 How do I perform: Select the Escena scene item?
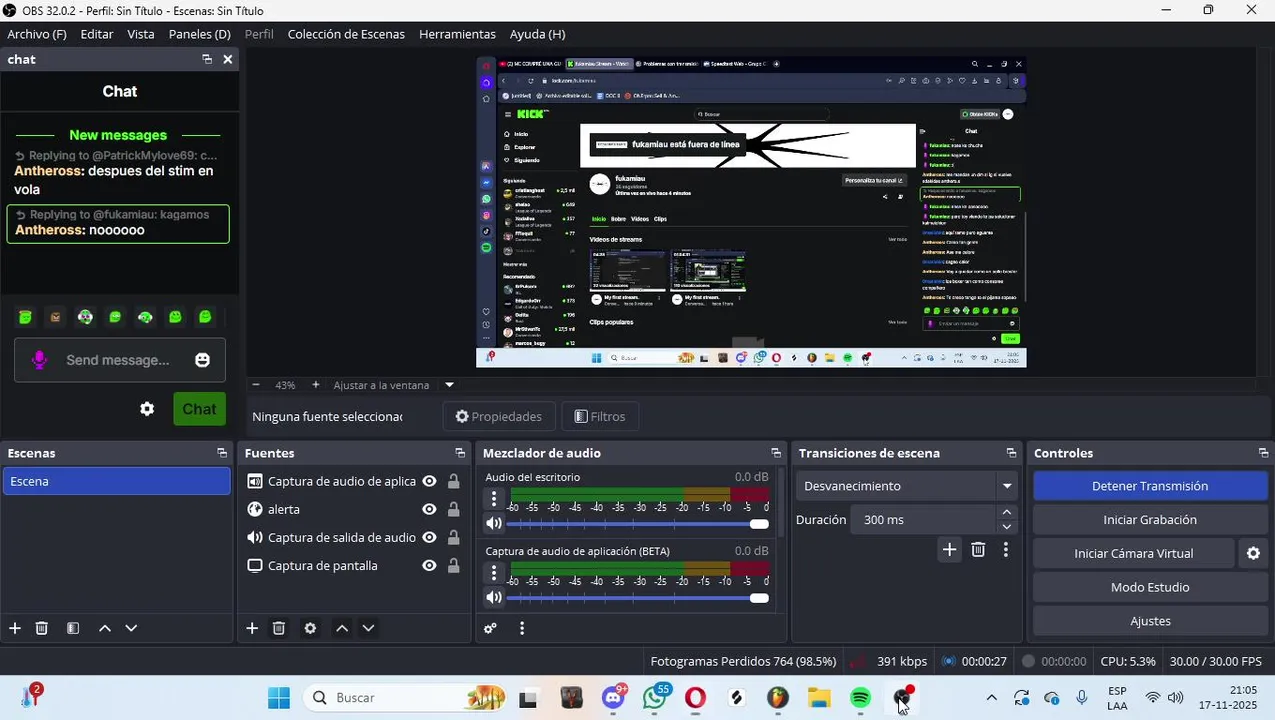[x=116, y=481]
